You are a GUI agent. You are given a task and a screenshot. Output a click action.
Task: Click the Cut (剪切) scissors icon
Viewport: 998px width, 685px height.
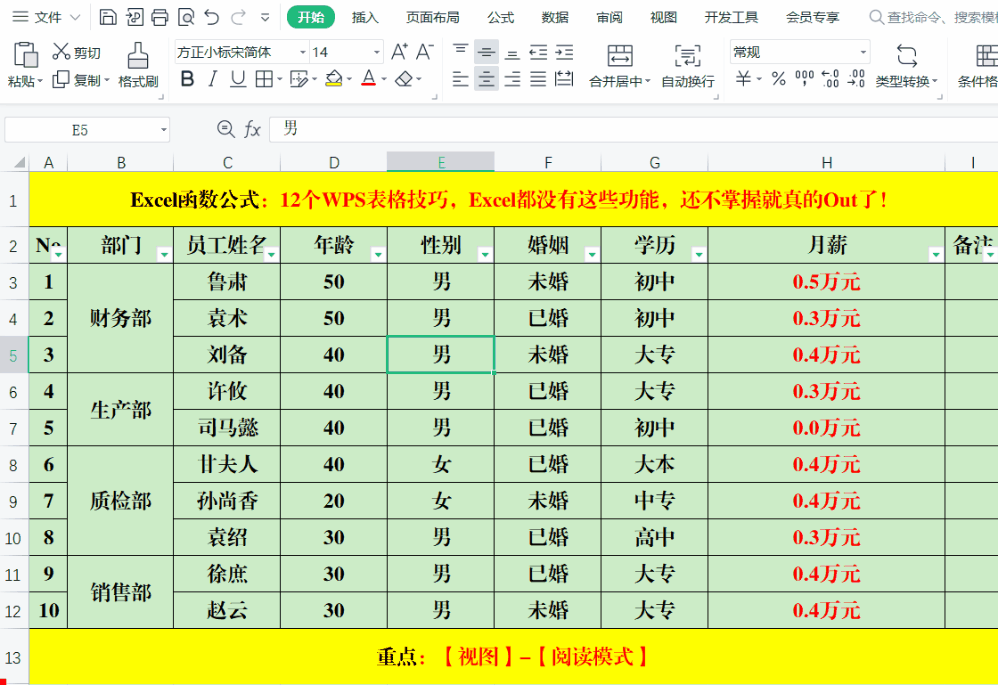click(62, 52)
